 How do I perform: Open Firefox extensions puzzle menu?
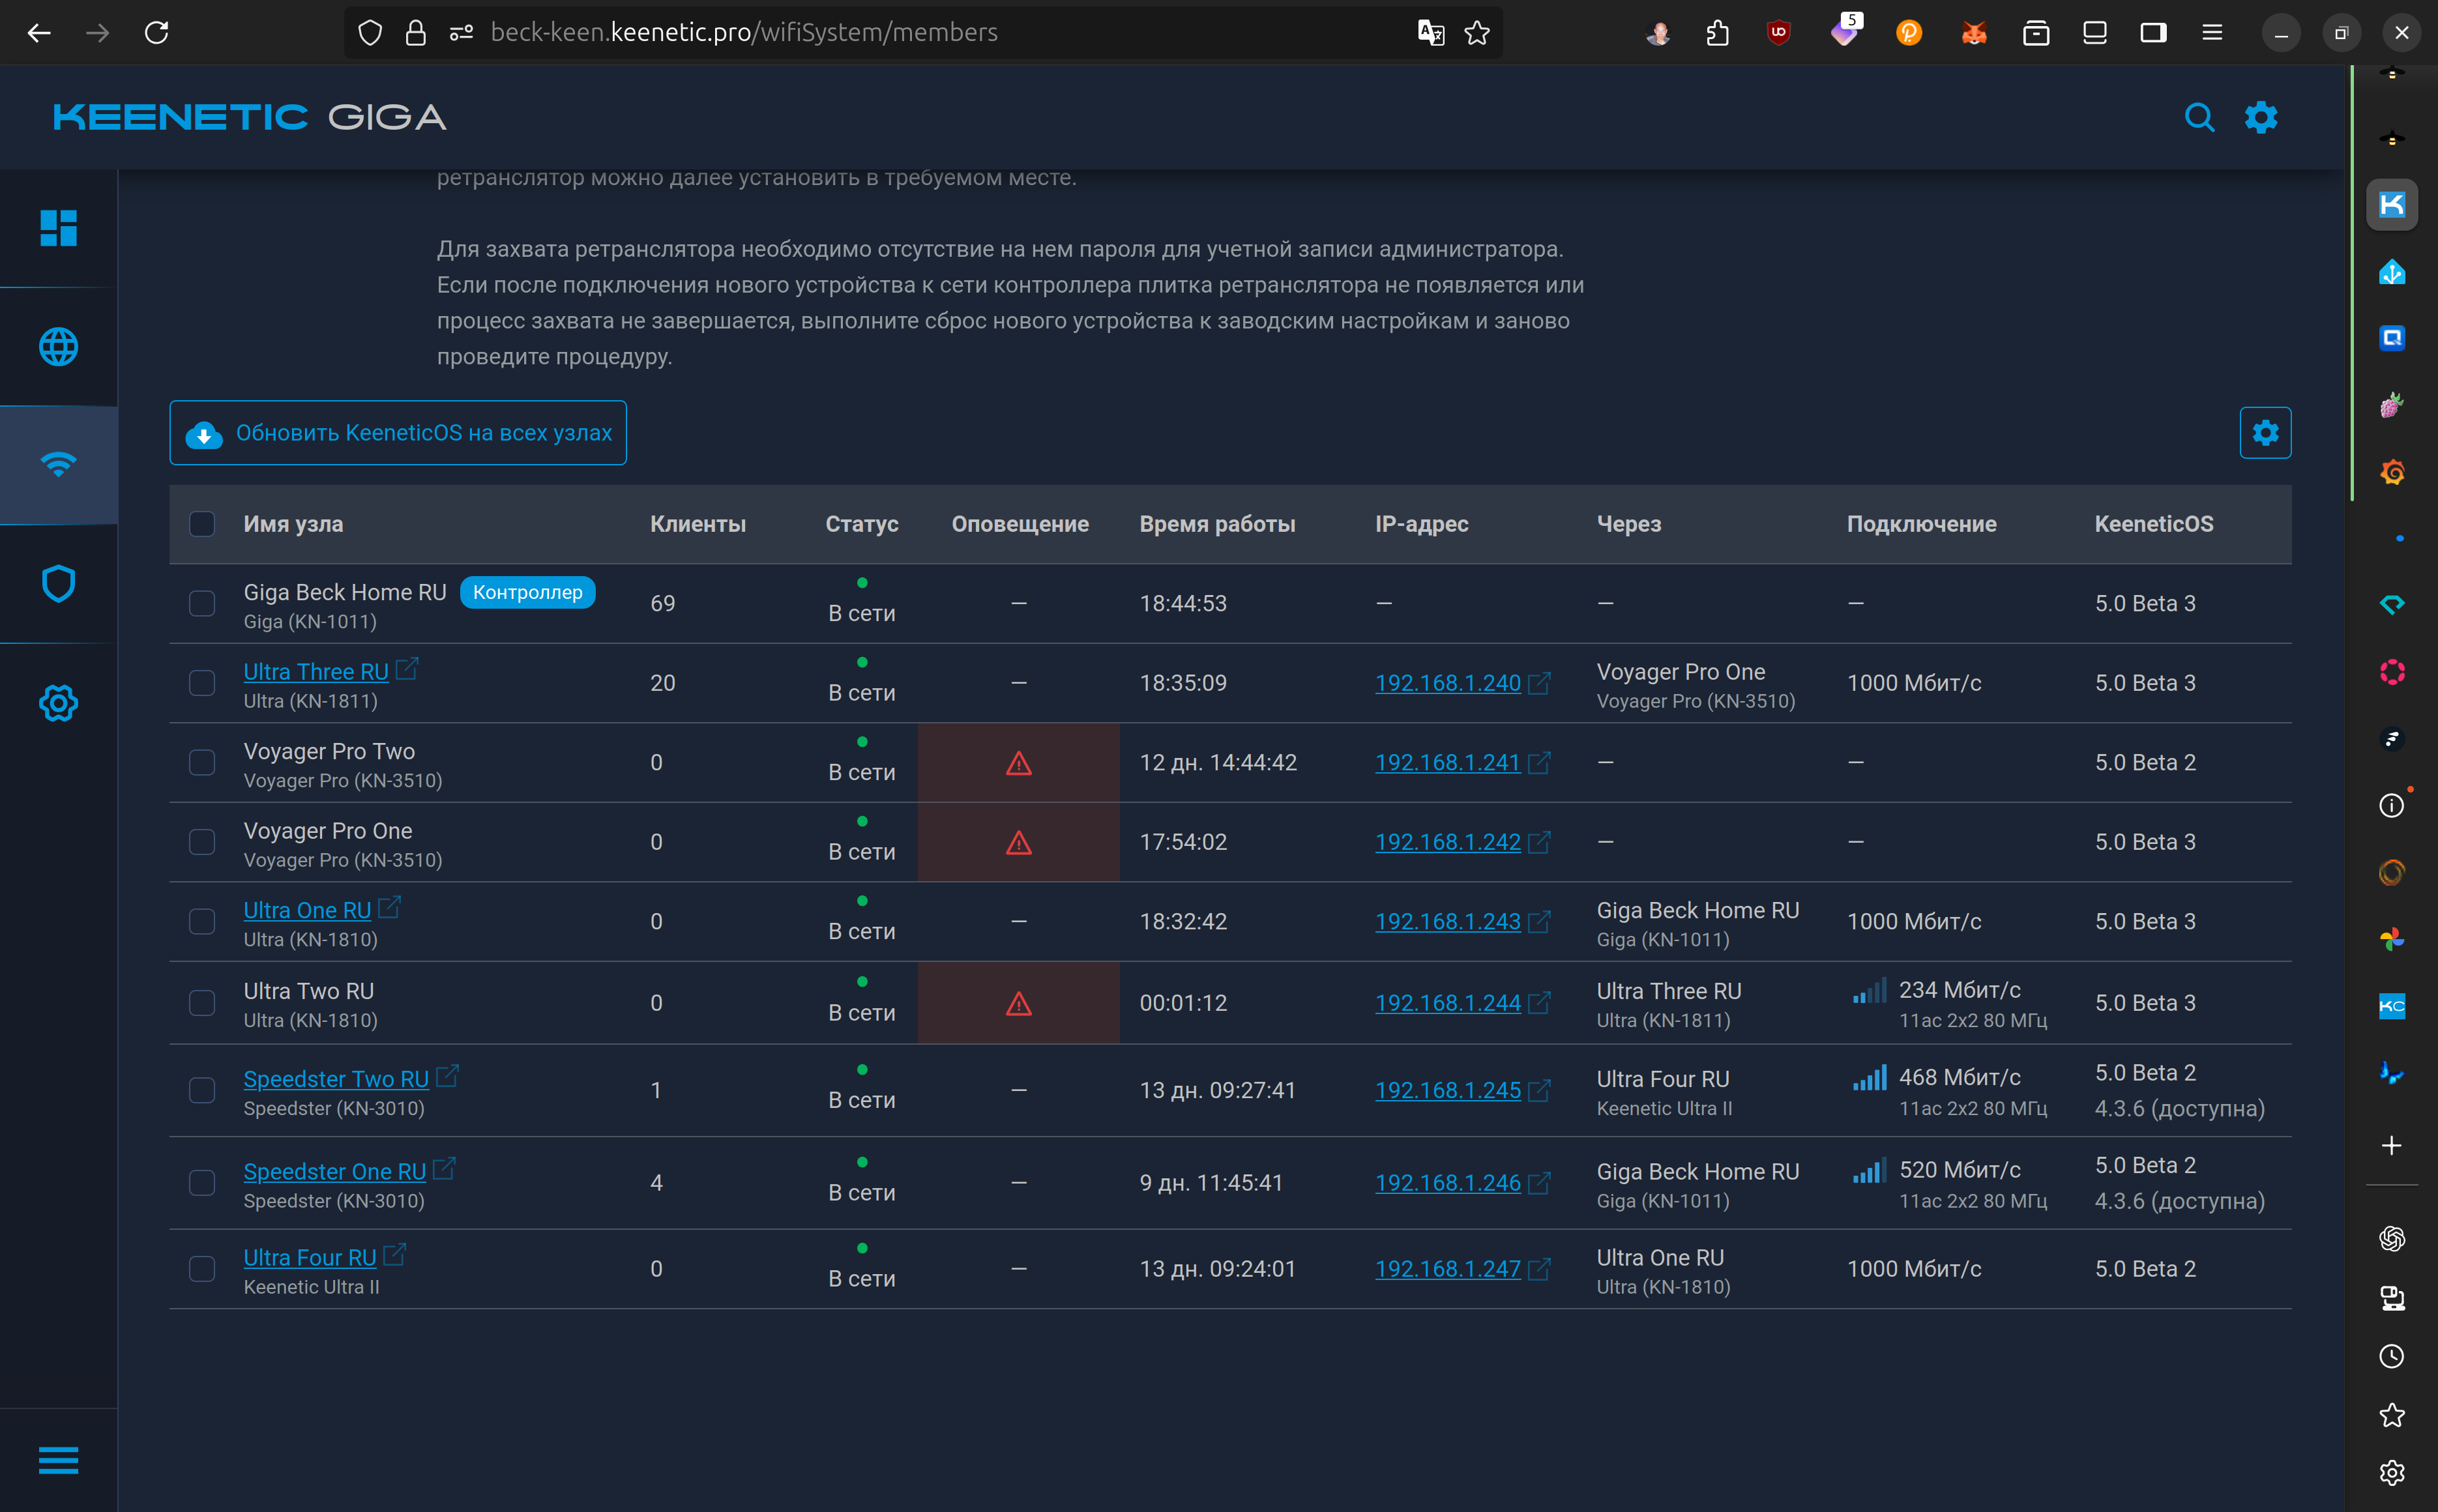(1717, 33)
